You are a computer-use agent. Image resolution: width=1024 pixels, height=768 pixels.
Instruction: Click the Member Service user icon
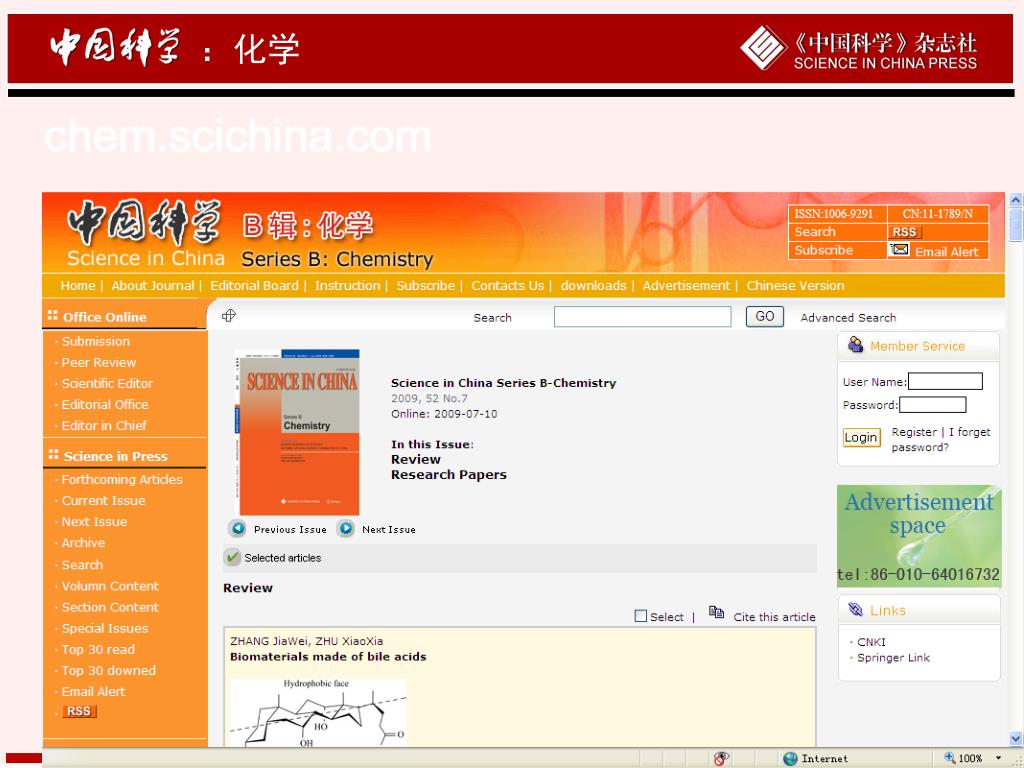[x=856, y=345]
